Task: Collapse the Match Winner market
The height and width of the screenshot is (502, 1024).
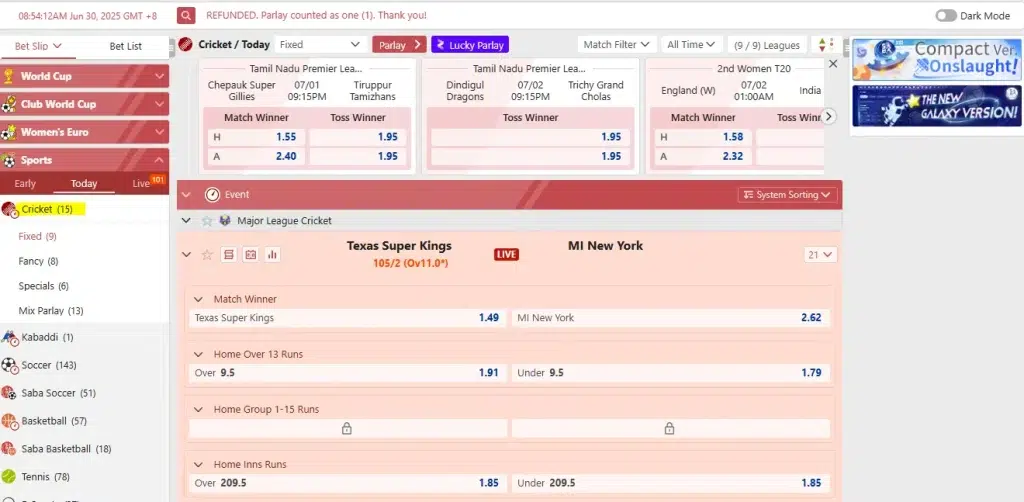Action: 198,299
